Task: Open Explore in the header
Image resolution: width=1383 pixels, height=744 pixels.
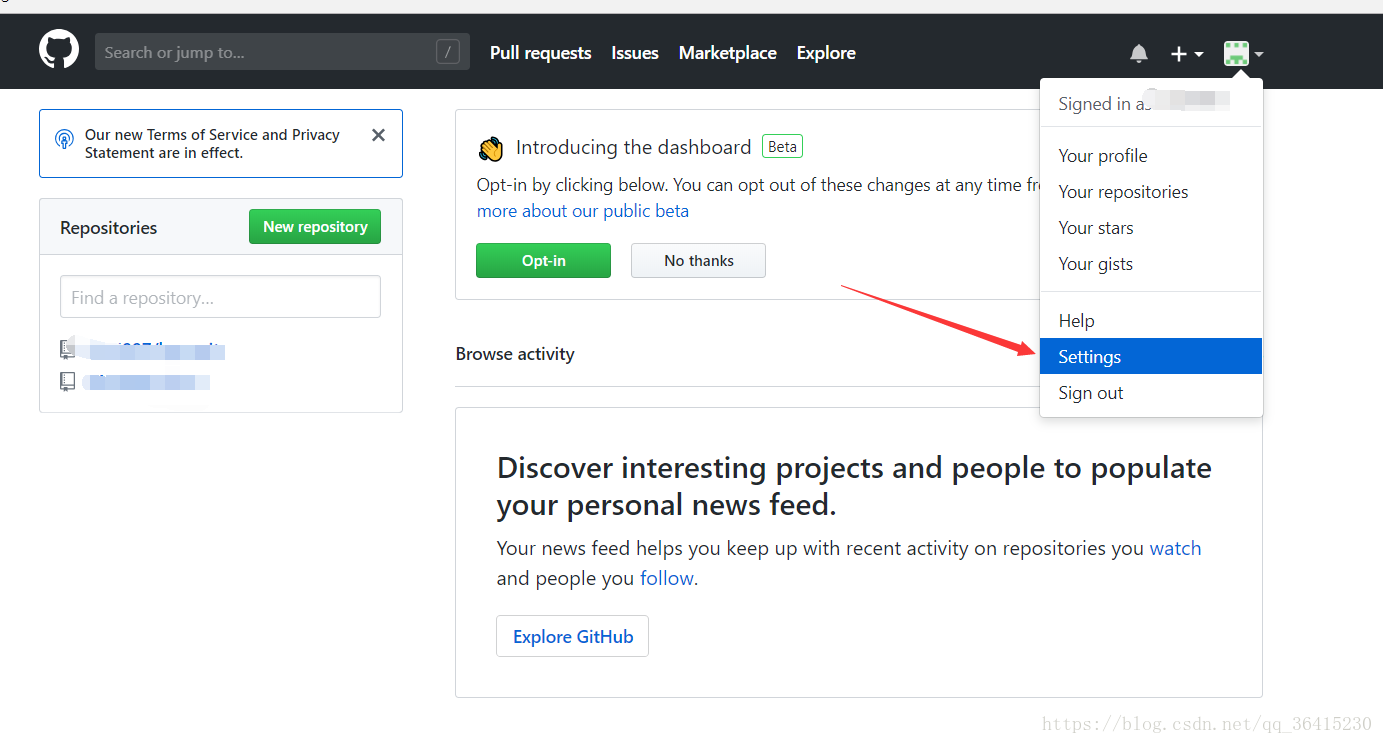Action: (x=826, y=53)
